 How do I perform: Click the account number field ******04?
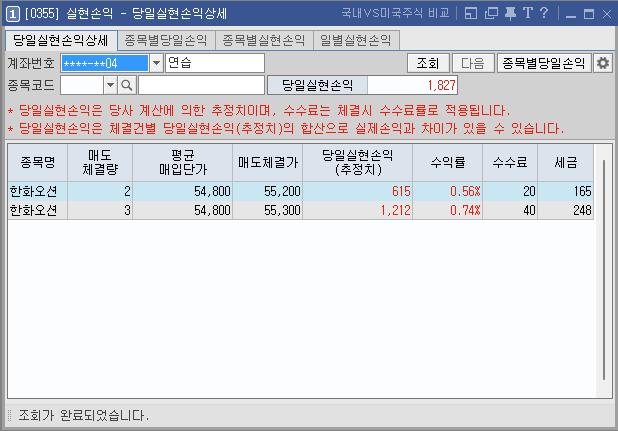[x=104, y=63]
